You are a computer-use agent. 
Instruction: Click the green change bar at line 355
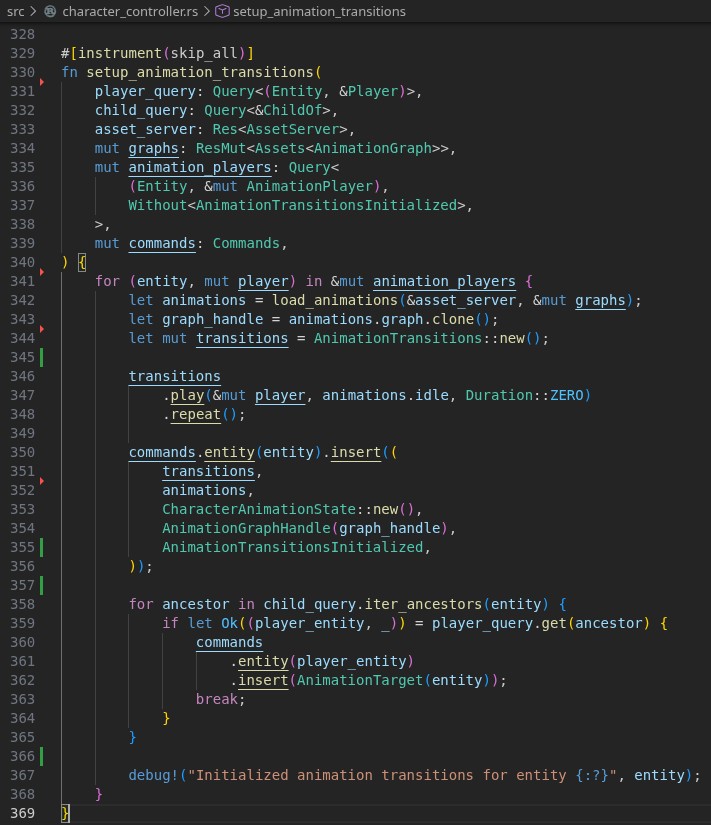(x=42, y=547)
